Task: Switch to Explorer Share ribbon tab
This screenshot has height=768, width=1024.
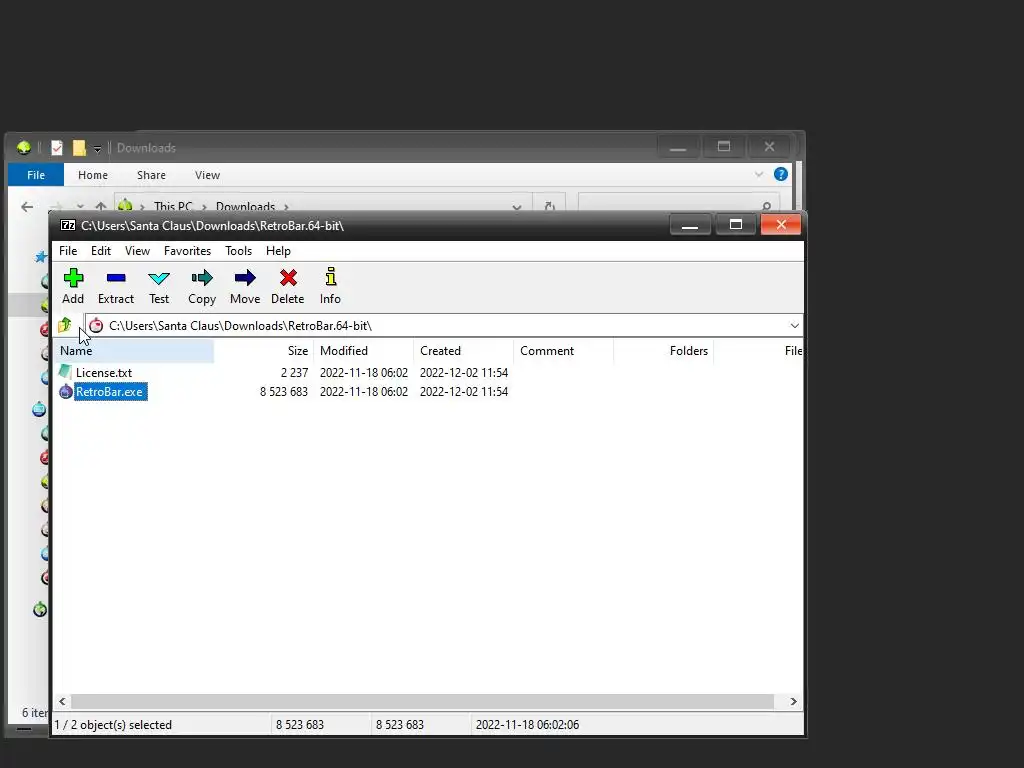Action: 151,175
